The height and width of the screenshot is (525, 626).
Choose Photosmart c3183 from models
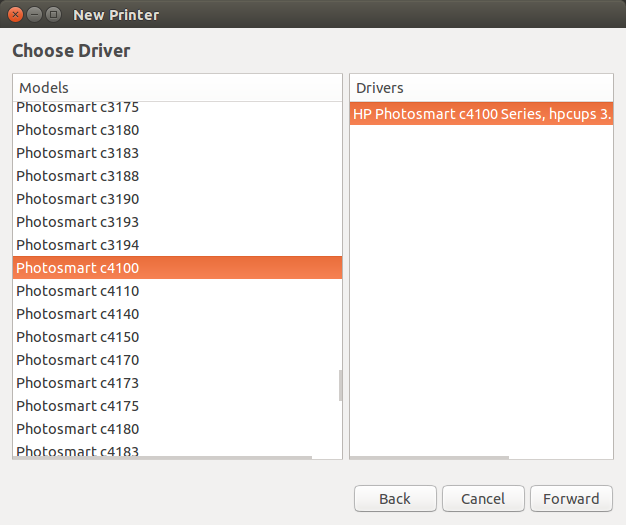[x=177, y=153]
